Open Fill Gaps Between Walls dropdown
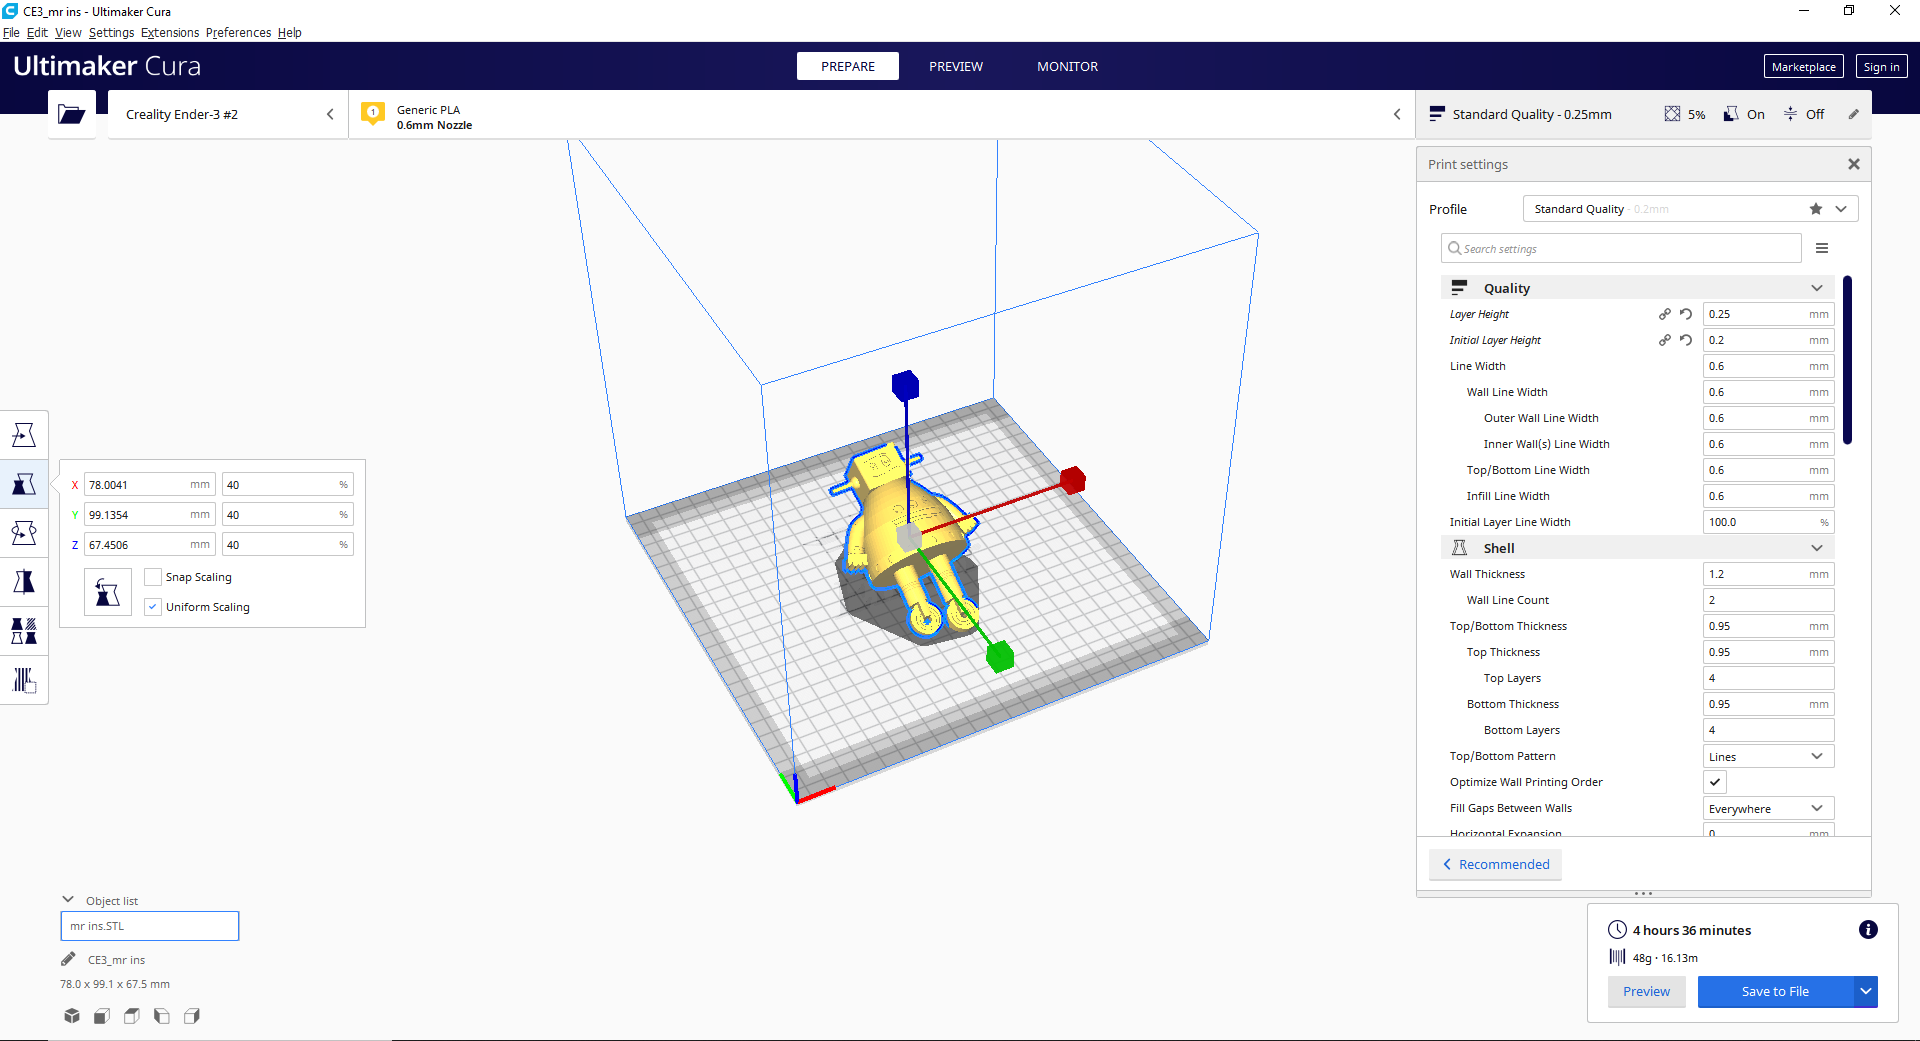Image resolution: width=1920 pixels, height=1041 pixels. pos(1769,808)
